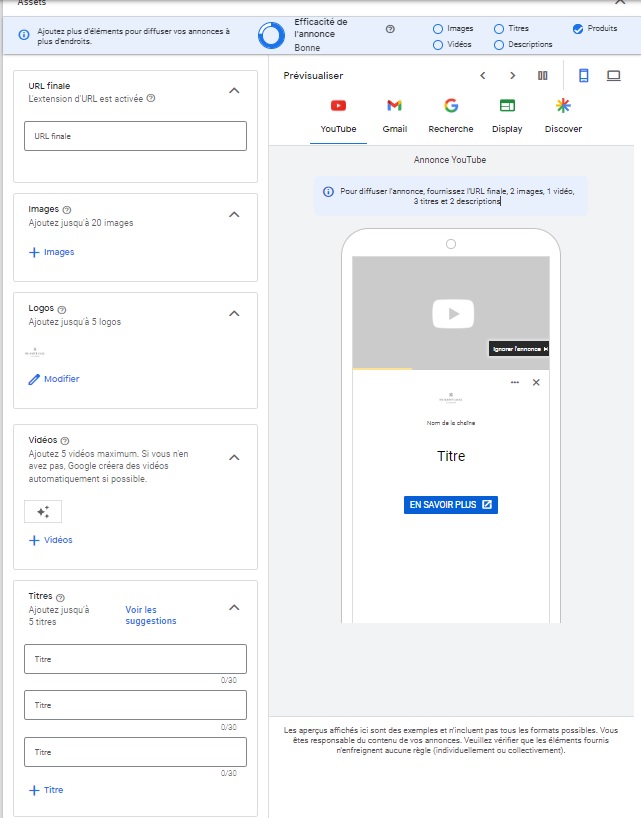Toggle the Titres ad strength checkbox

coord(499,29)
